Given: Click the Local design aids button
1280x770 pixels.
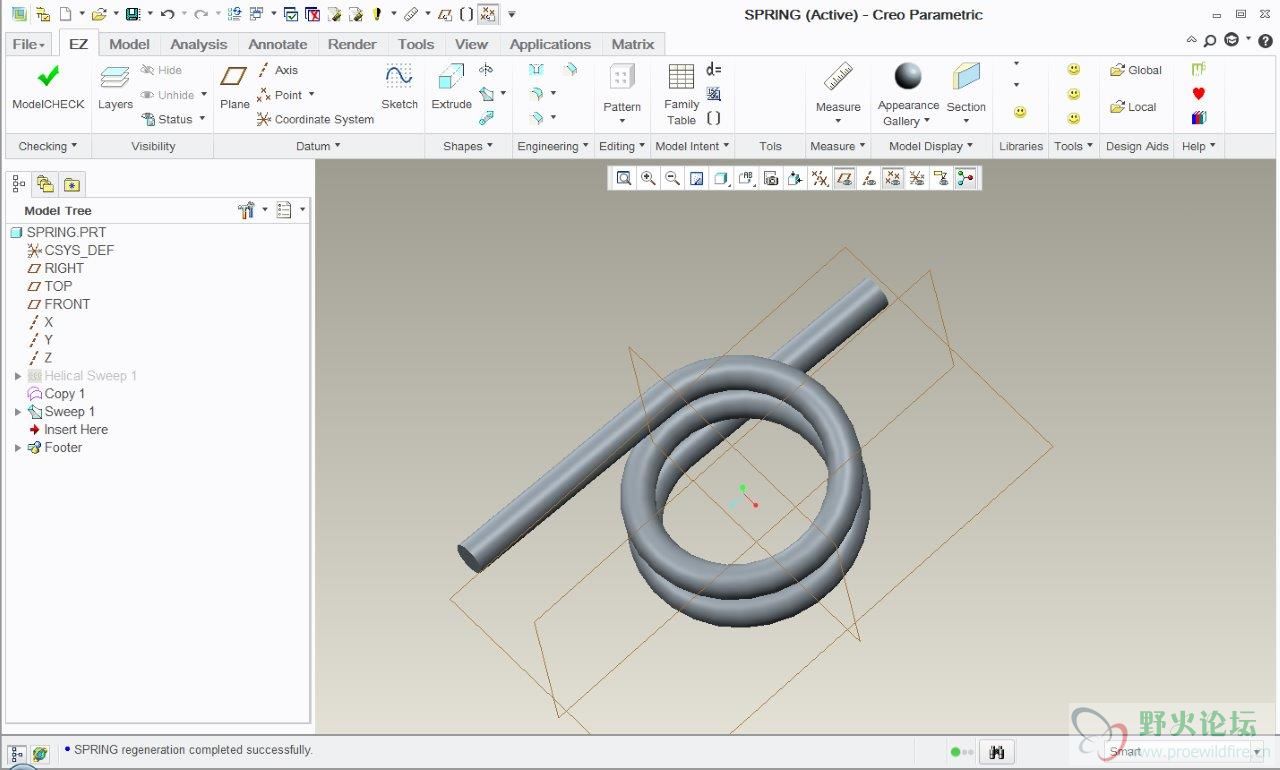Looking at the screenshot, I should (x=1133, y=107).
